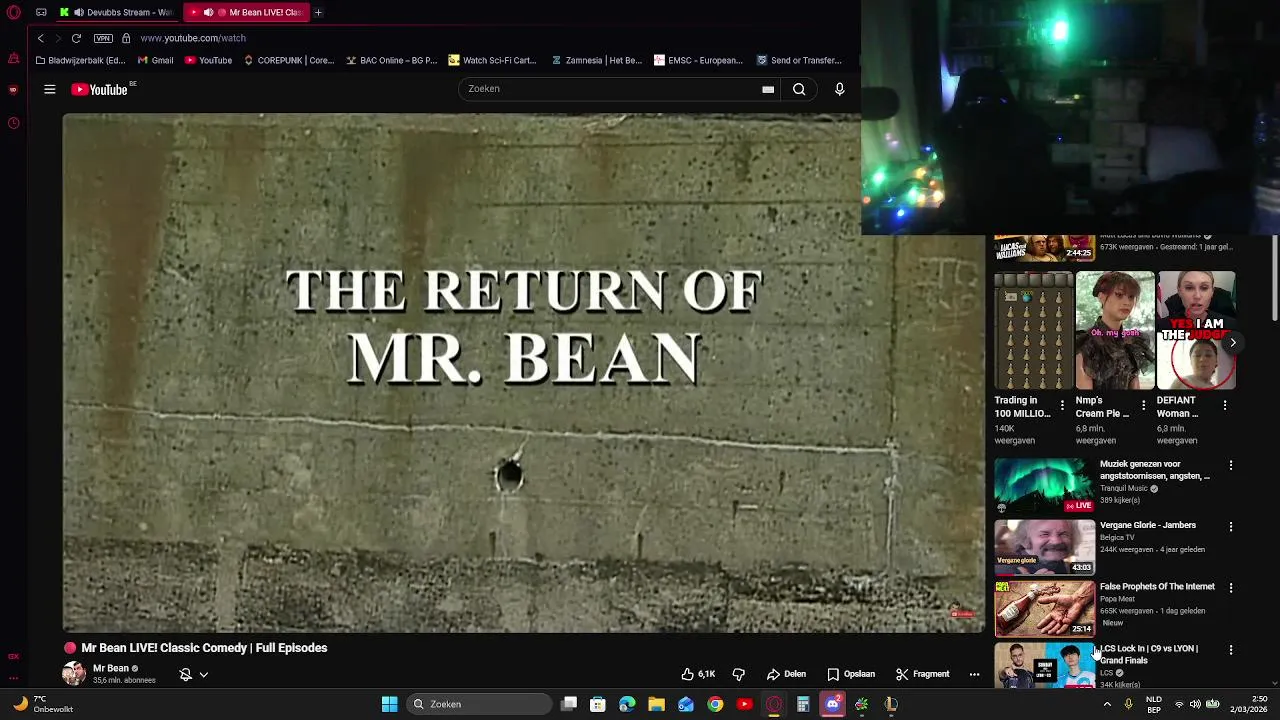This screenshot has height=720, width=1280.
Task: Create a clip with Fragment
Action: coord(922,674)
